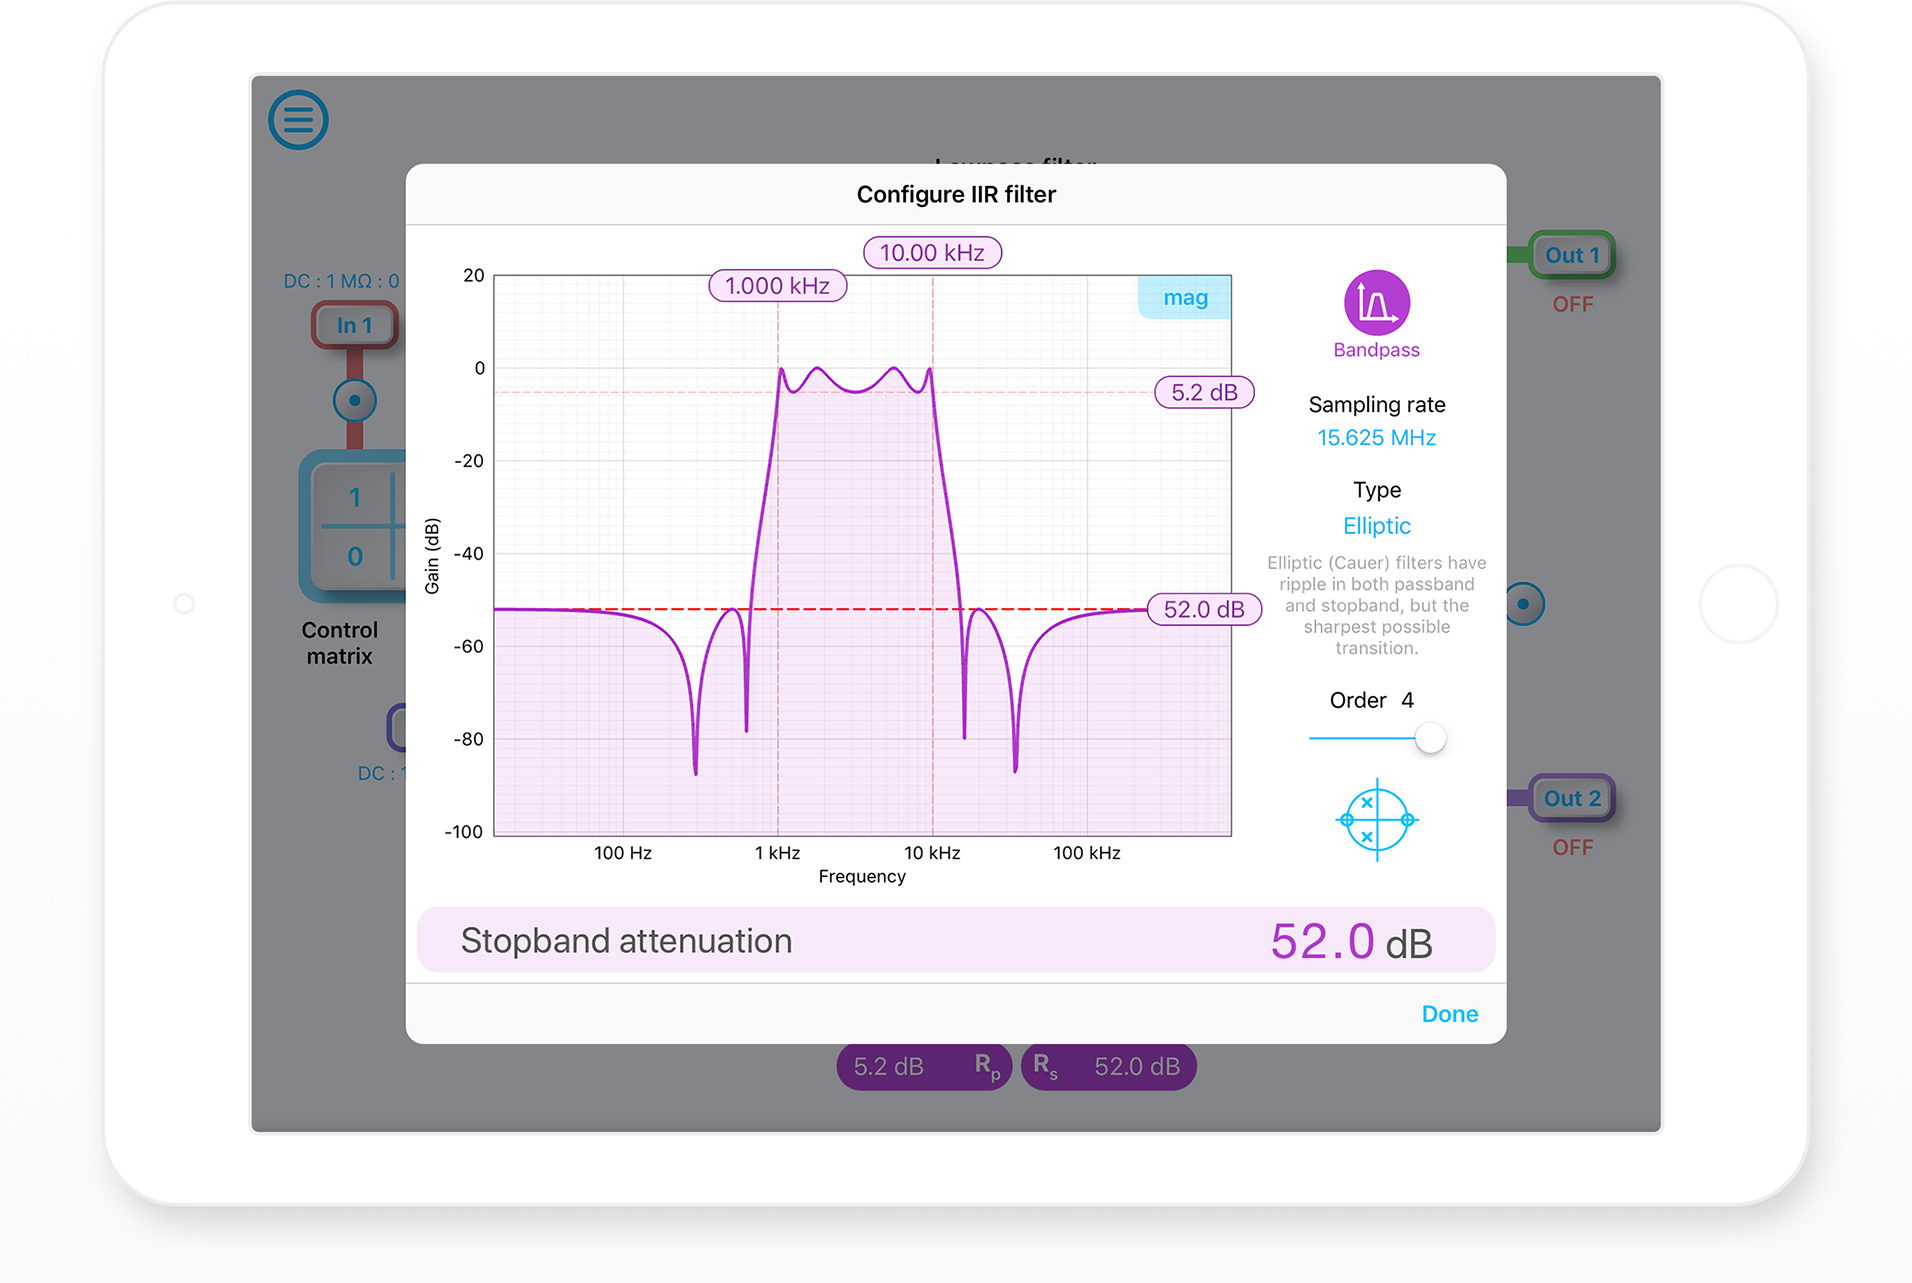
Task: Toggle Out 1 OFF state
Action: coord(1572,304)
